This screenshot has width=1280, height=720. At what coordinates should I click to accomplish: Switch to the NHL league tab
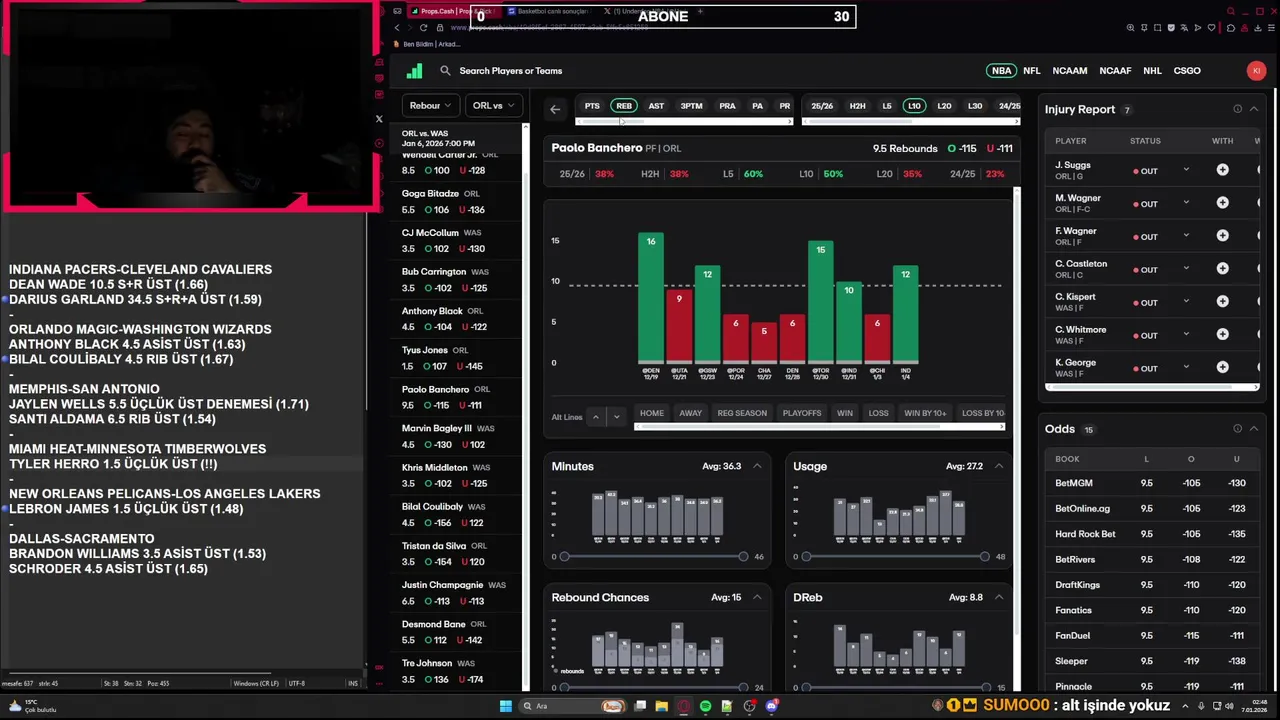tap(1152, 71)
